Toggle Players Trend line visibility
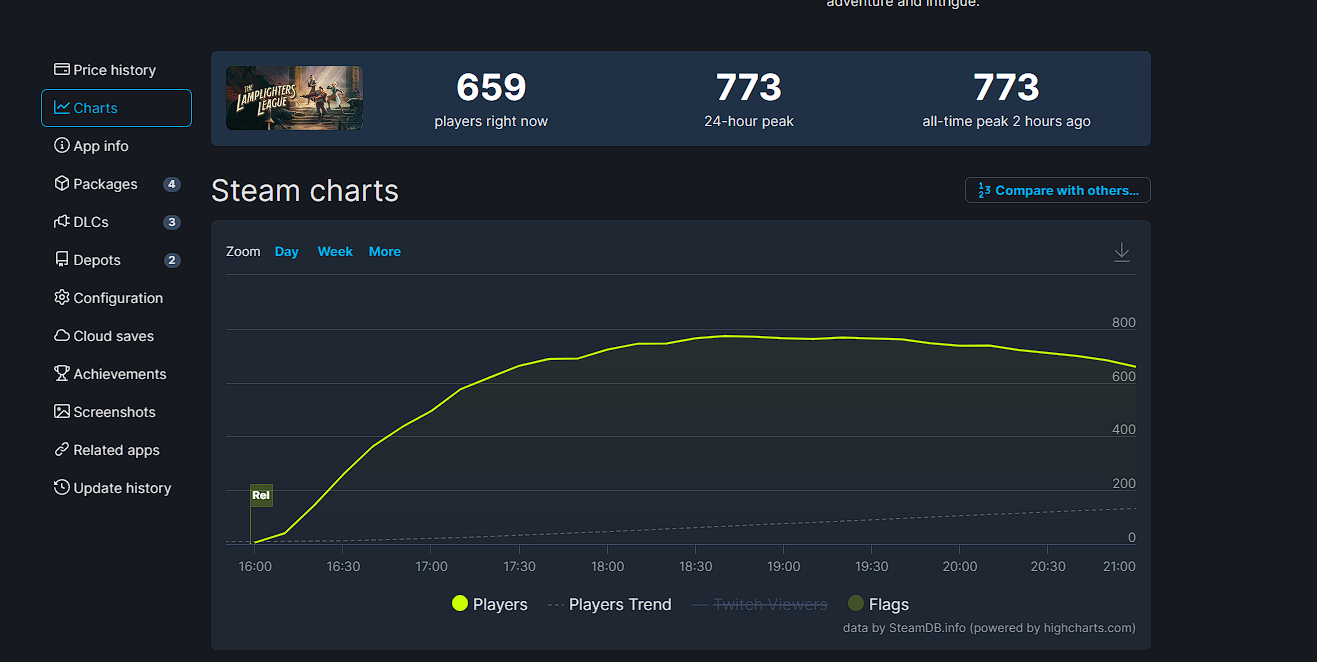Viewport: 1317px width, 662px height. [609, 604]
